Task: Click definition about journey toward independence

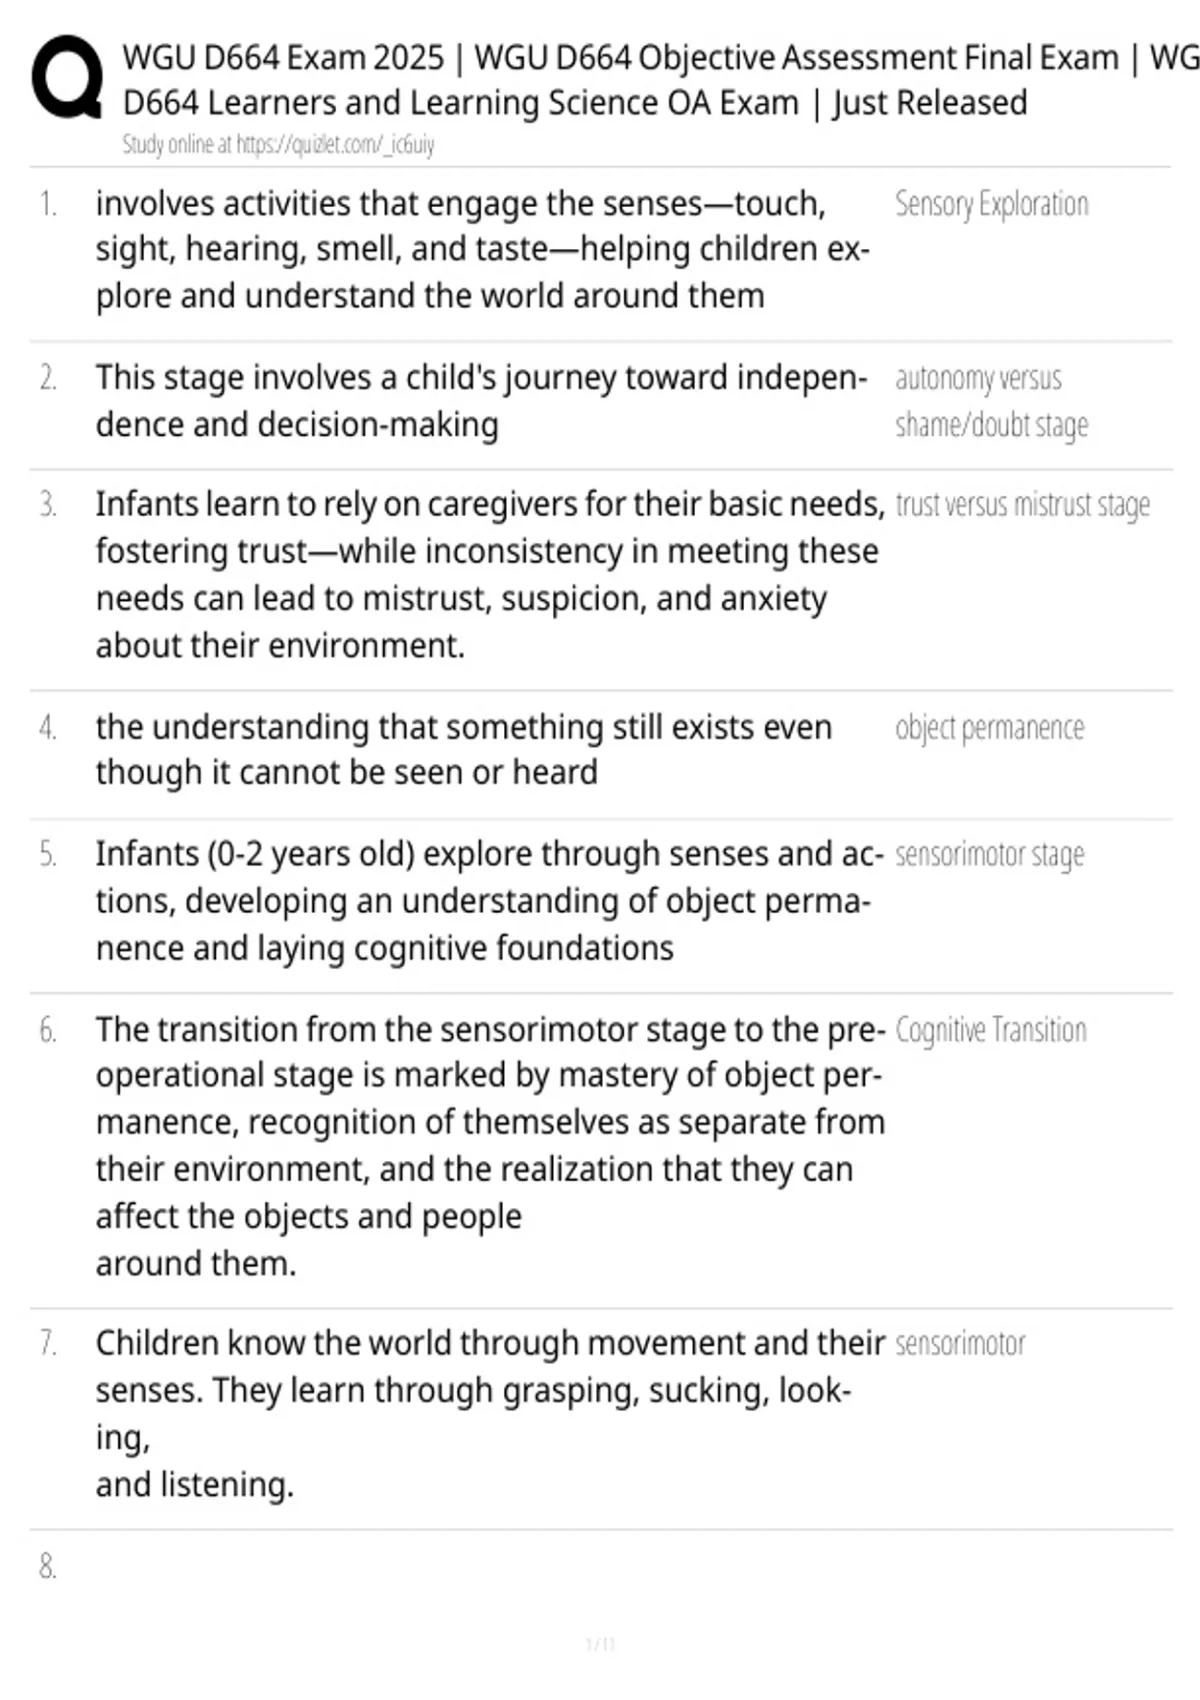Action: pos(481,401)
